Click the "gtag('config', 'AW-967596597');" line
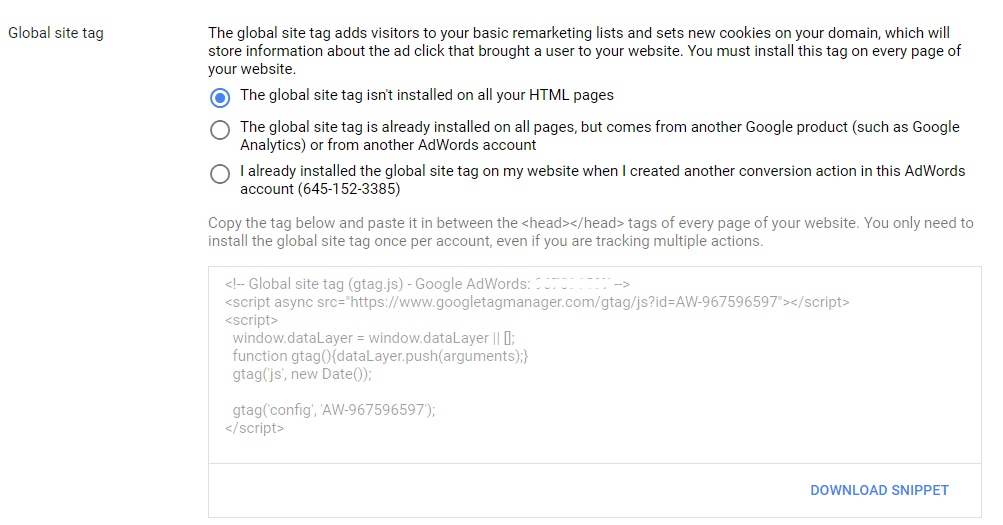 pyautogui.click(x=335, y=410)
